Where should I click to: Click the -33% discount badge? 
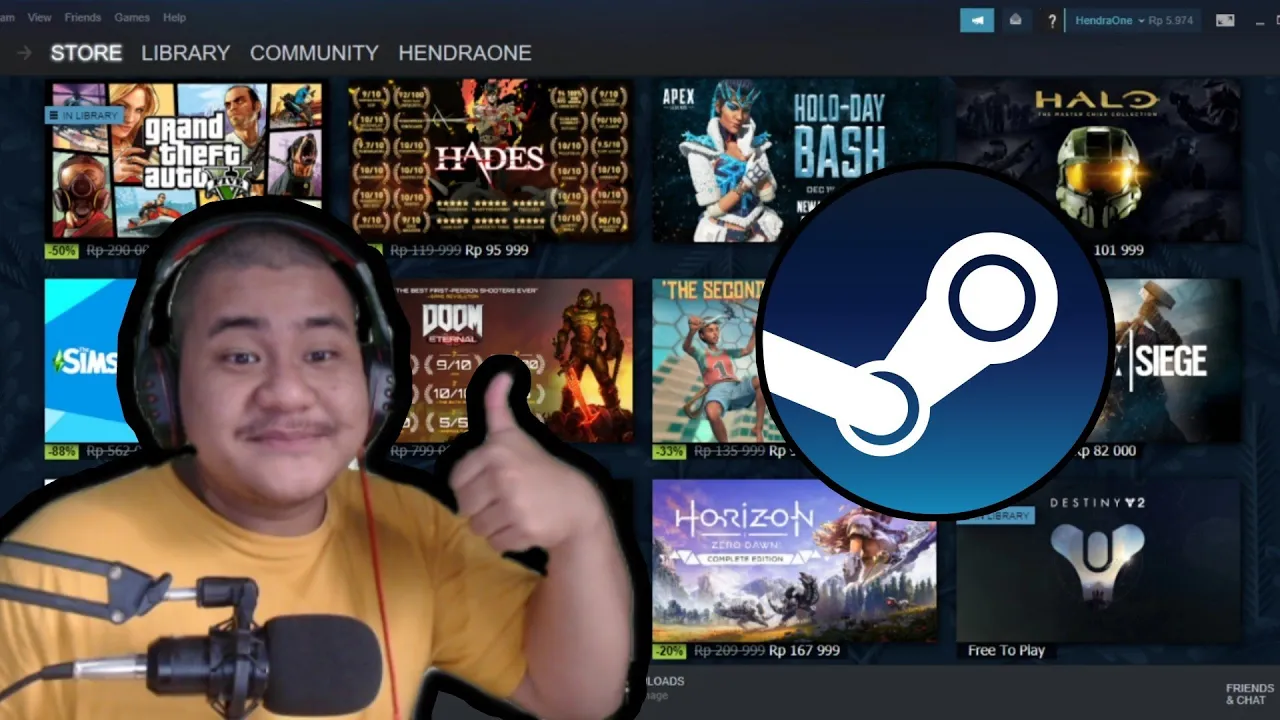tap(669, 452)
